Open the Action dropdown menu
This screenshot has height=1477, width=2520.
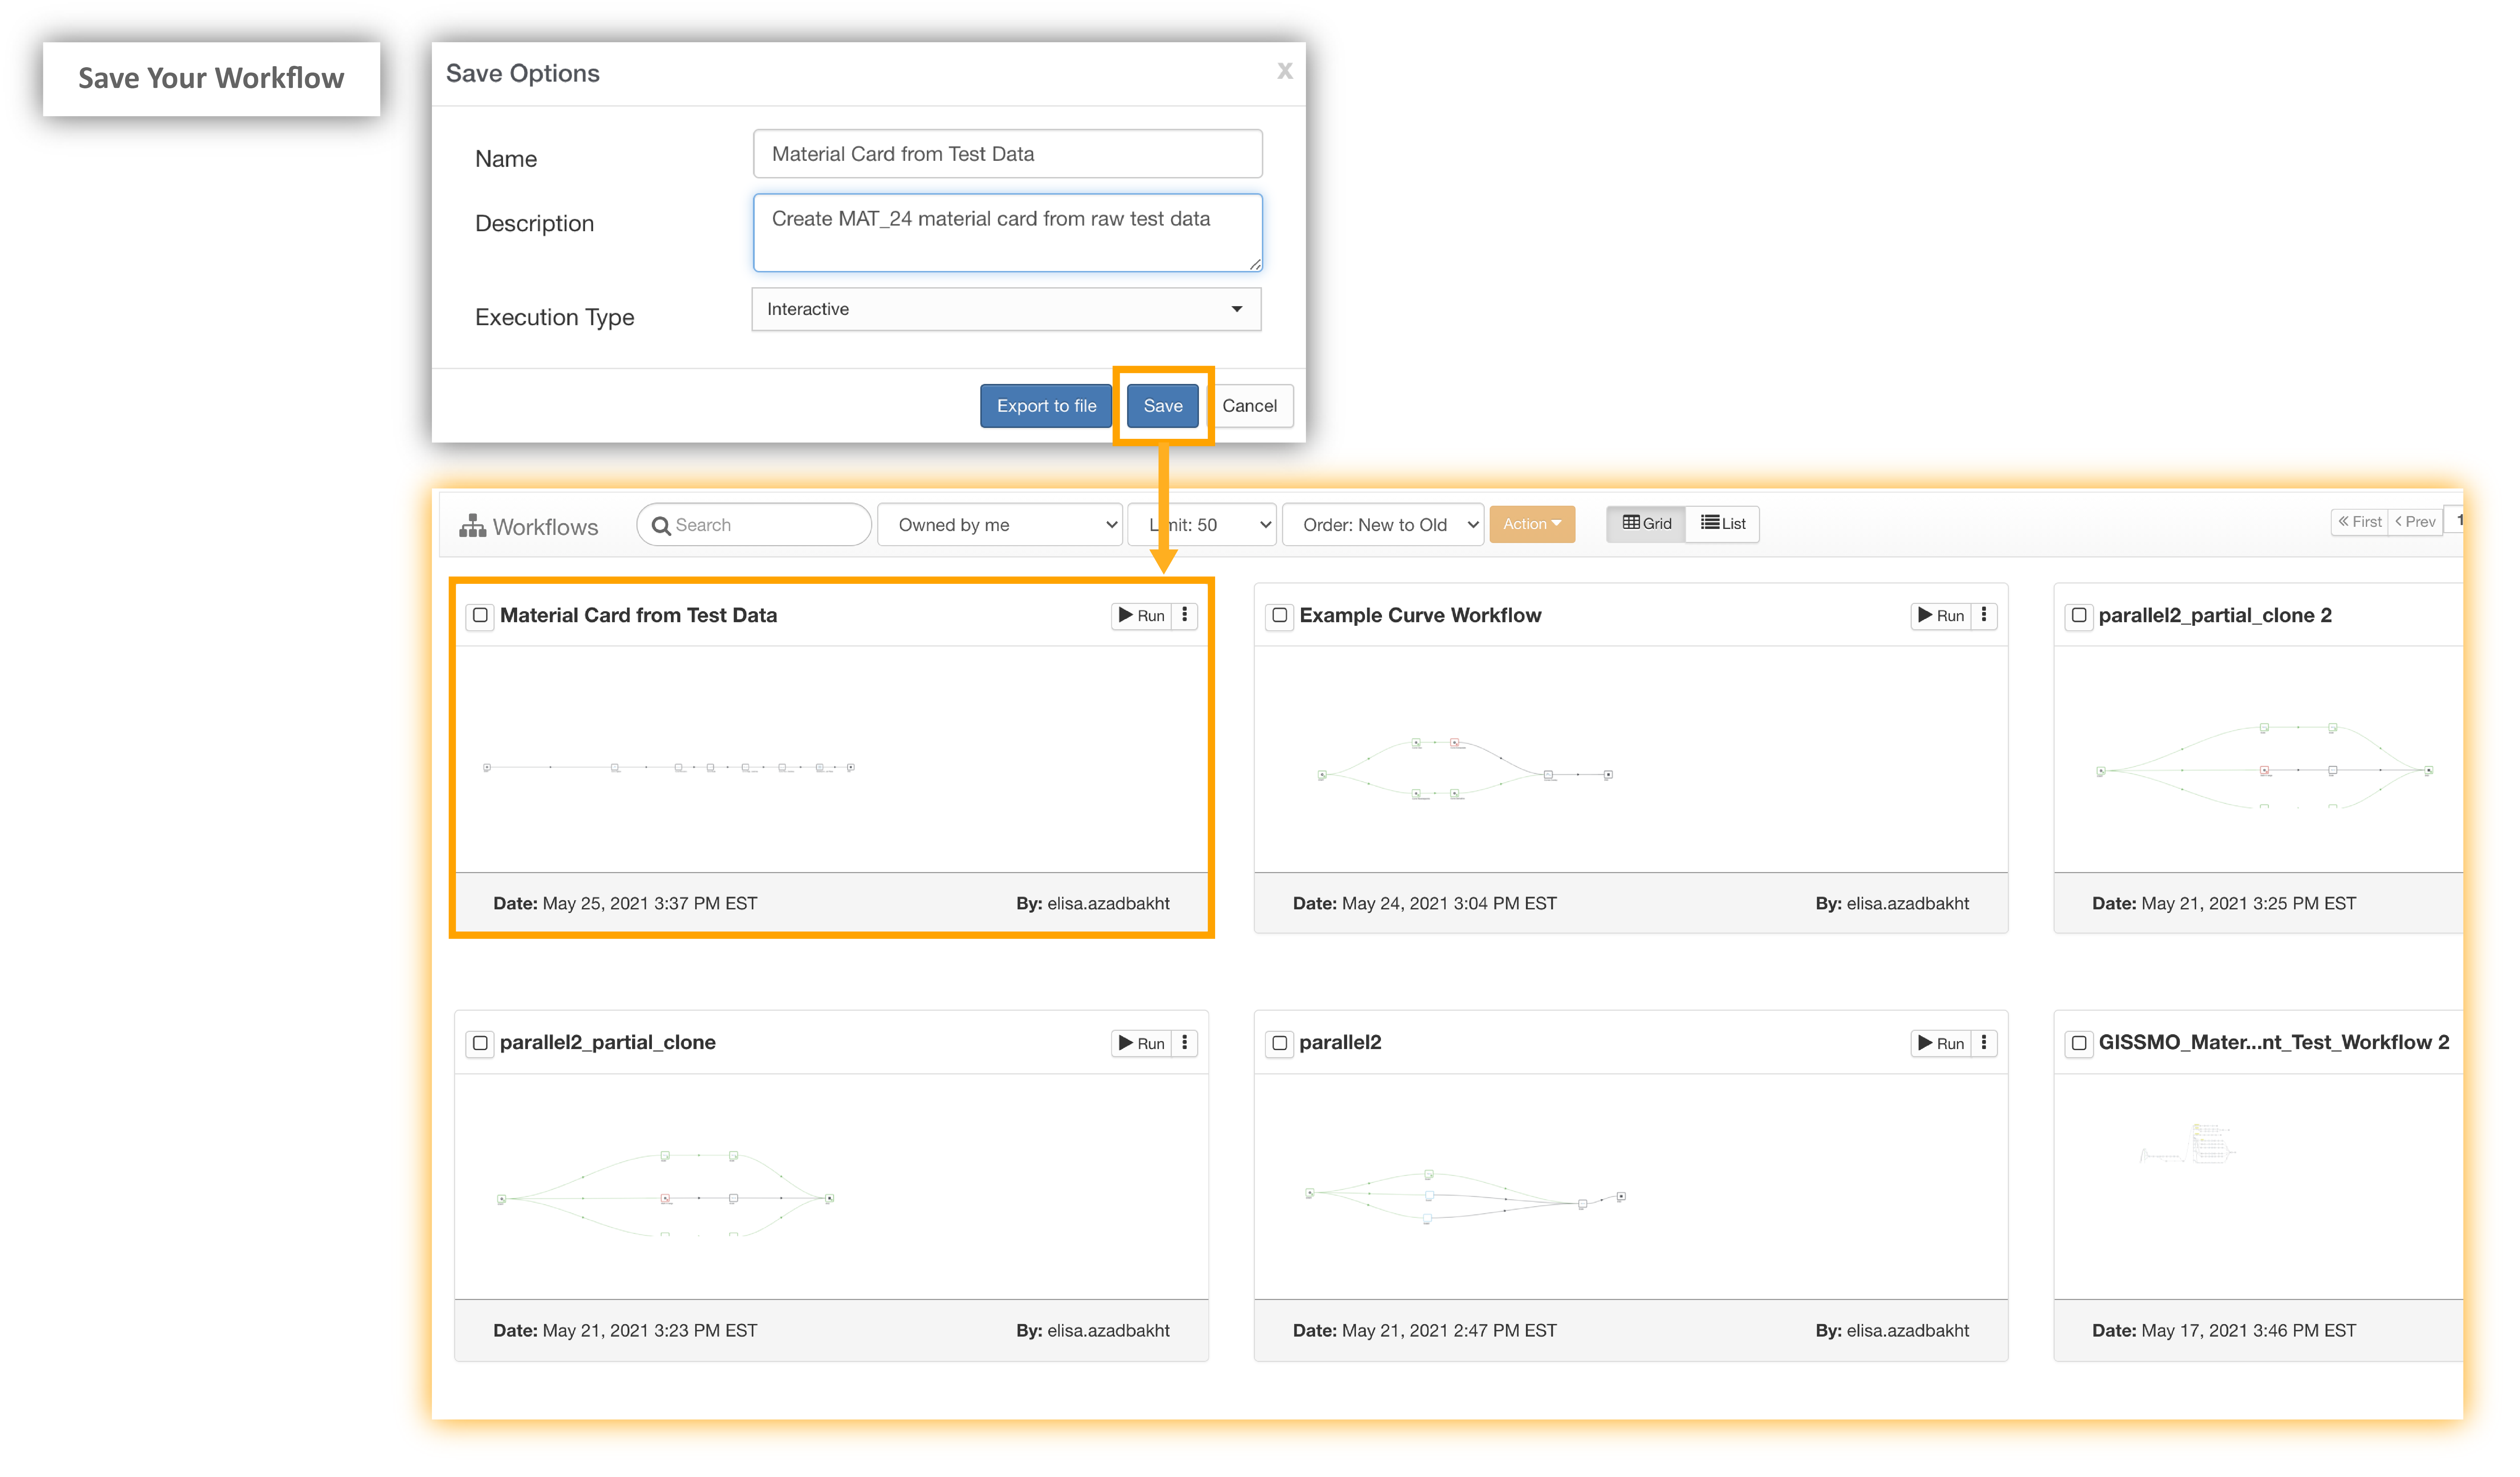pyautogui.click(x=1532, y=524)
